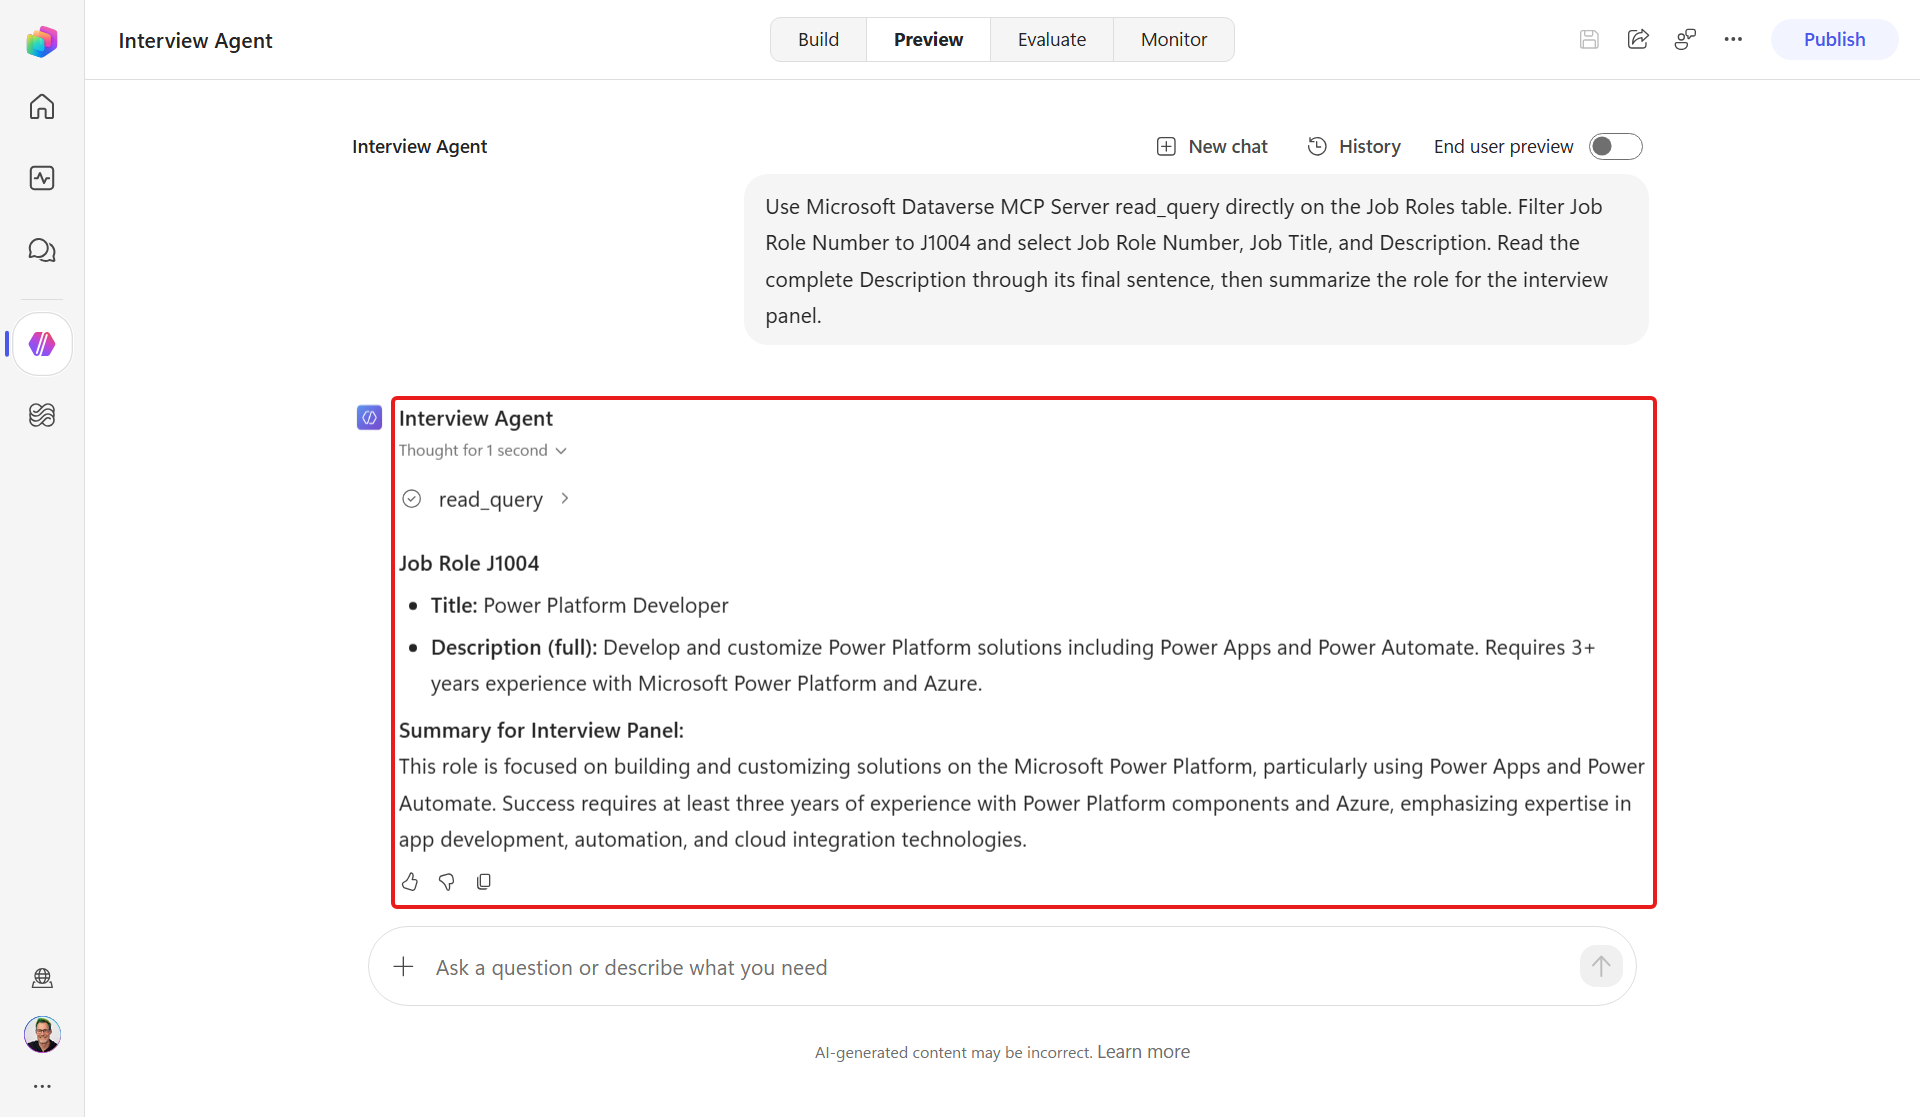Click the send arrow button
1920x1117 pixels.
coord(1601,966)
